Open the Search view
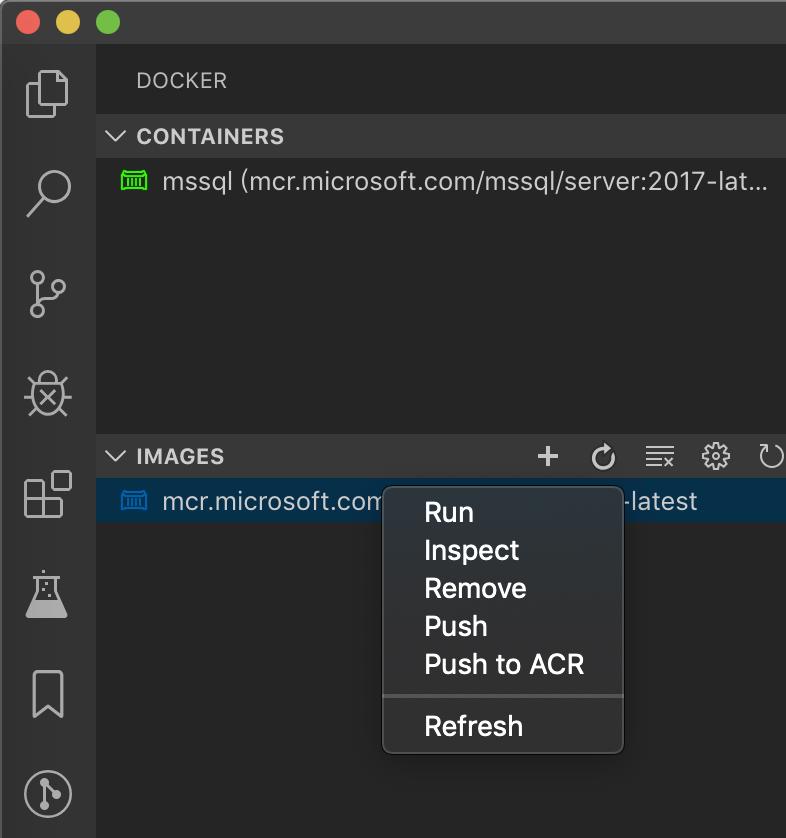The image size is (786, 838). pos(48,193)
